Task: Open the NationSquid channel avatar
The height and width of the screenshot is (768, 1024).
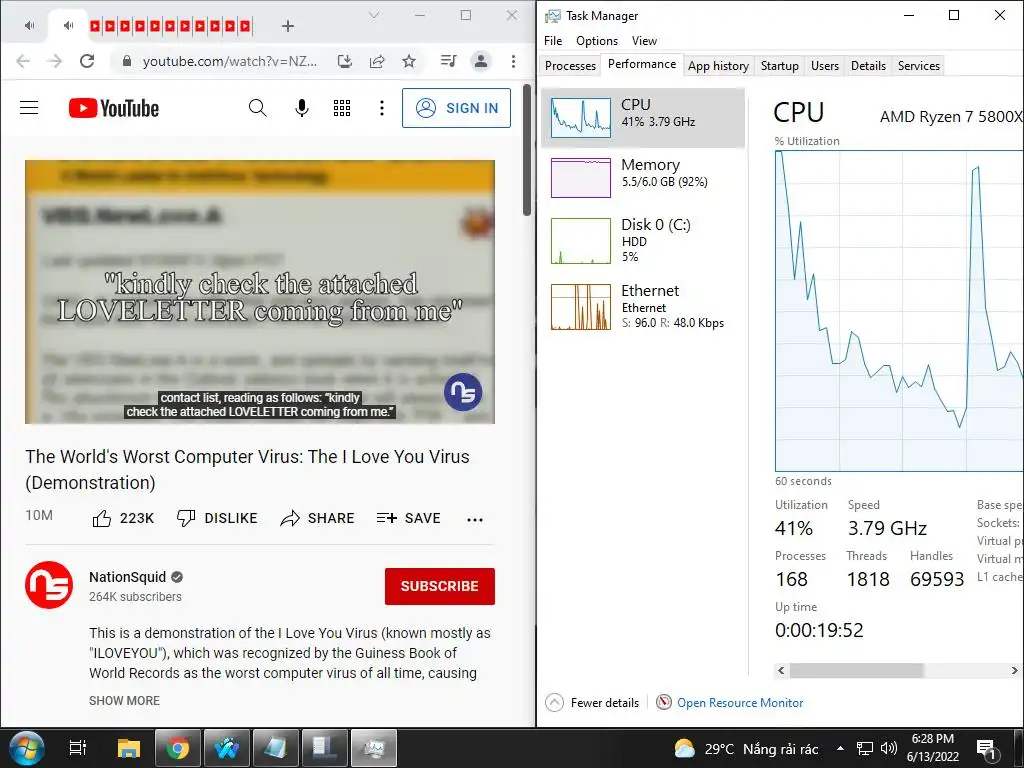Action: pyautogui.click(x=49, y=585)
